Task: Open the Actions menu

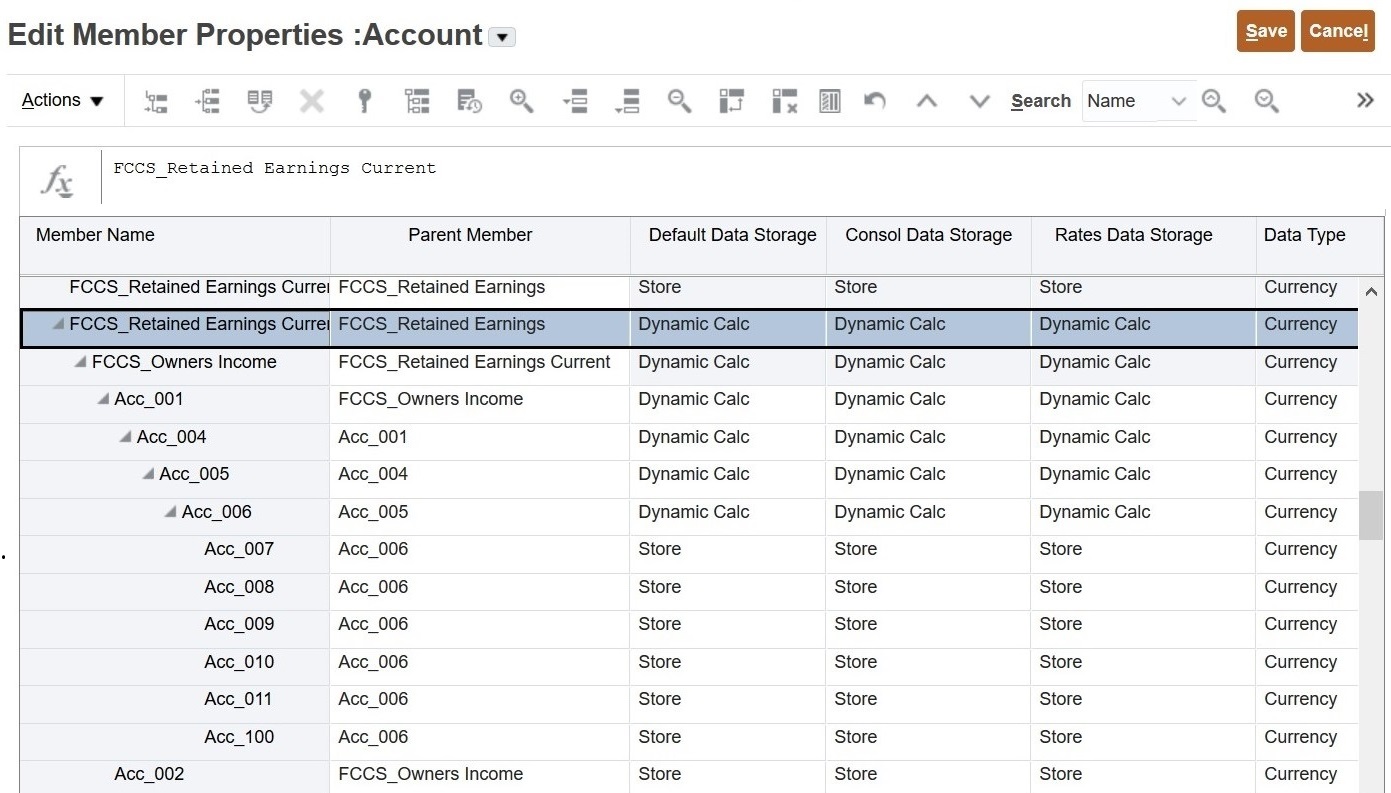Action: [x=63, y=101]
